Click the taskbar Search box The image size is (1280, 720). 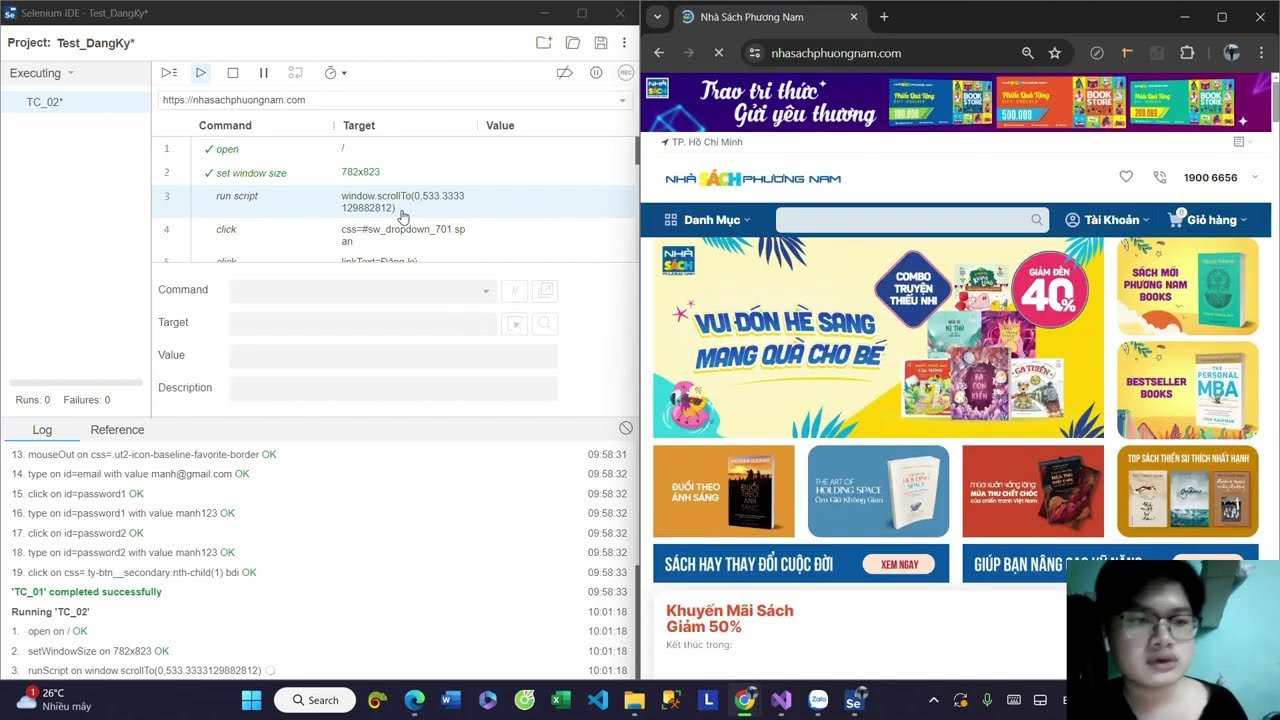click(315, 700)
